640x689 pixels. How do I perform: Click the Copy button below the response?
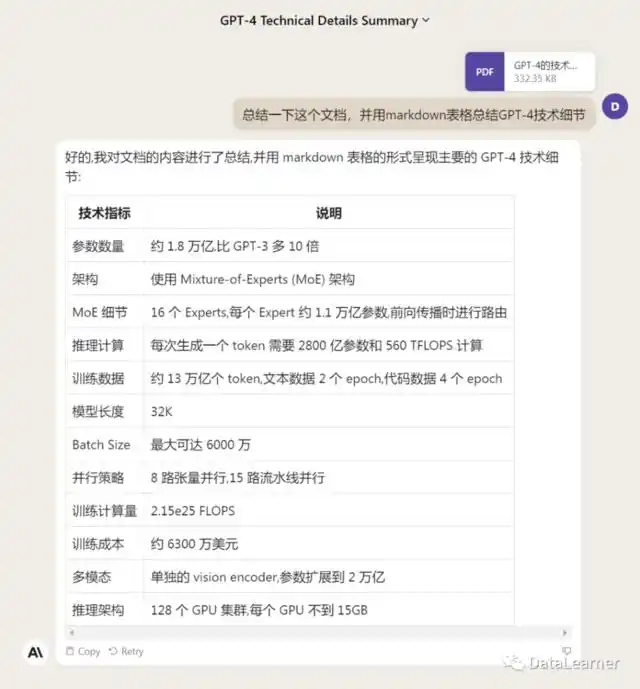click(x=83, y=651)
